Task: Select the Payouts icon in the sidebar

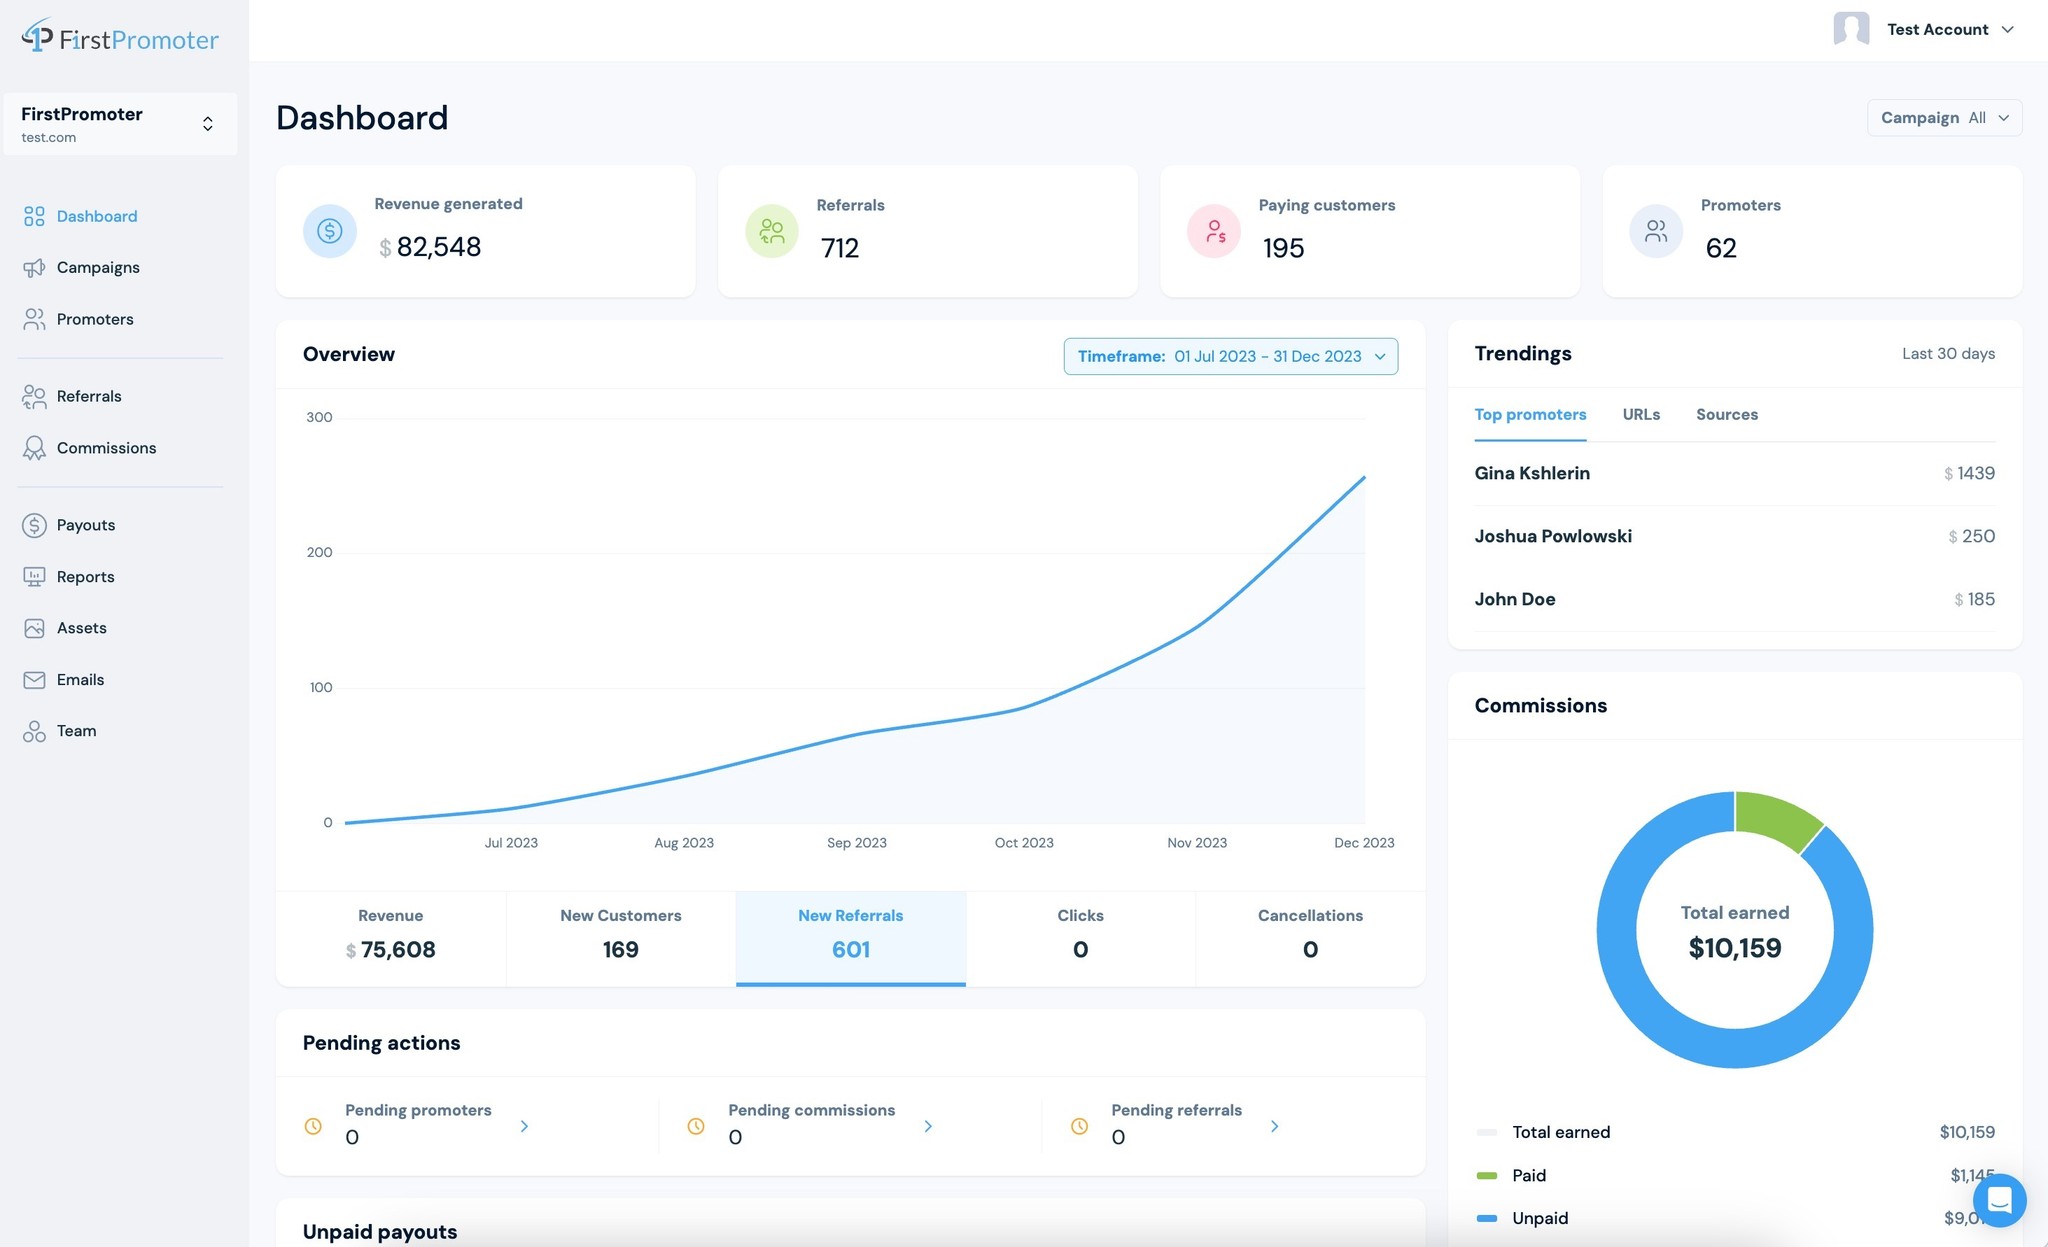Action: 33,525
